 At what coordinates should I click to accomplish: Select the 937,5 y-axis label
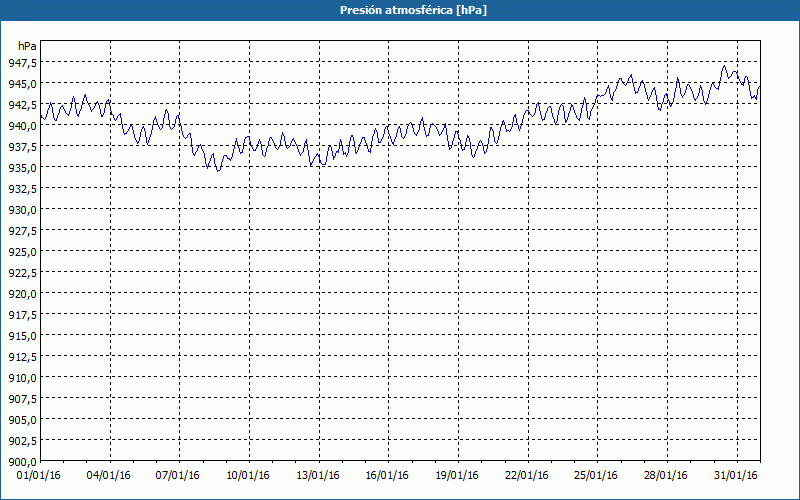coord(22,146)
